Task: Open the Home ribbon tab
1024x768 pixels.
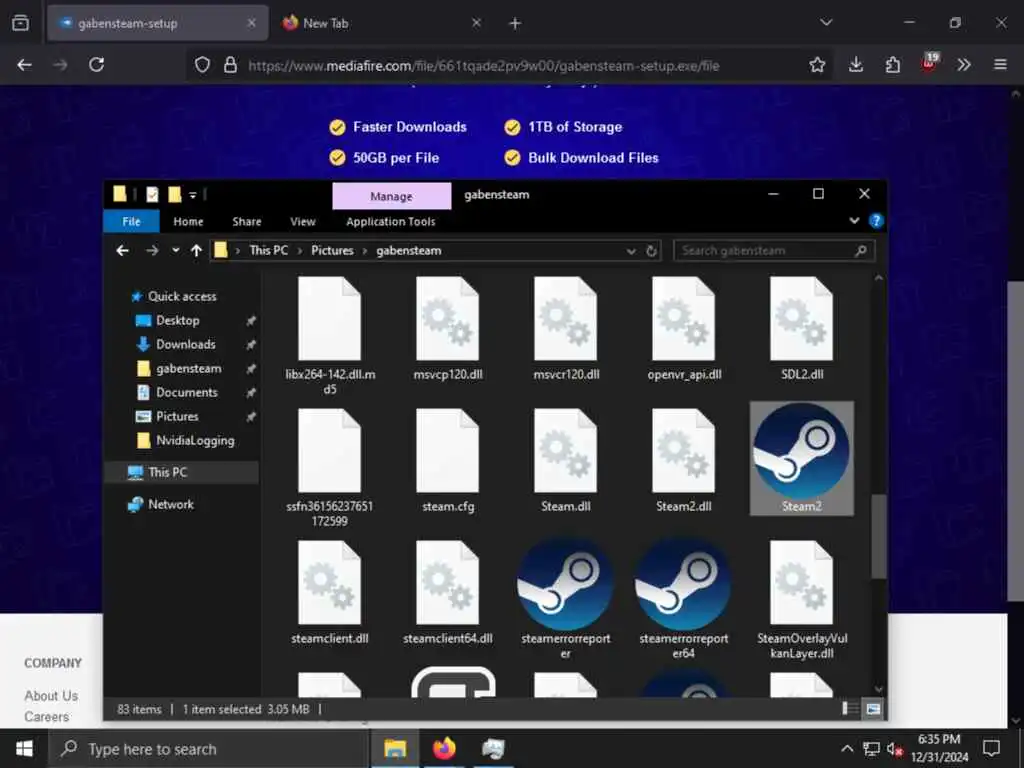Action: point(188,221)
